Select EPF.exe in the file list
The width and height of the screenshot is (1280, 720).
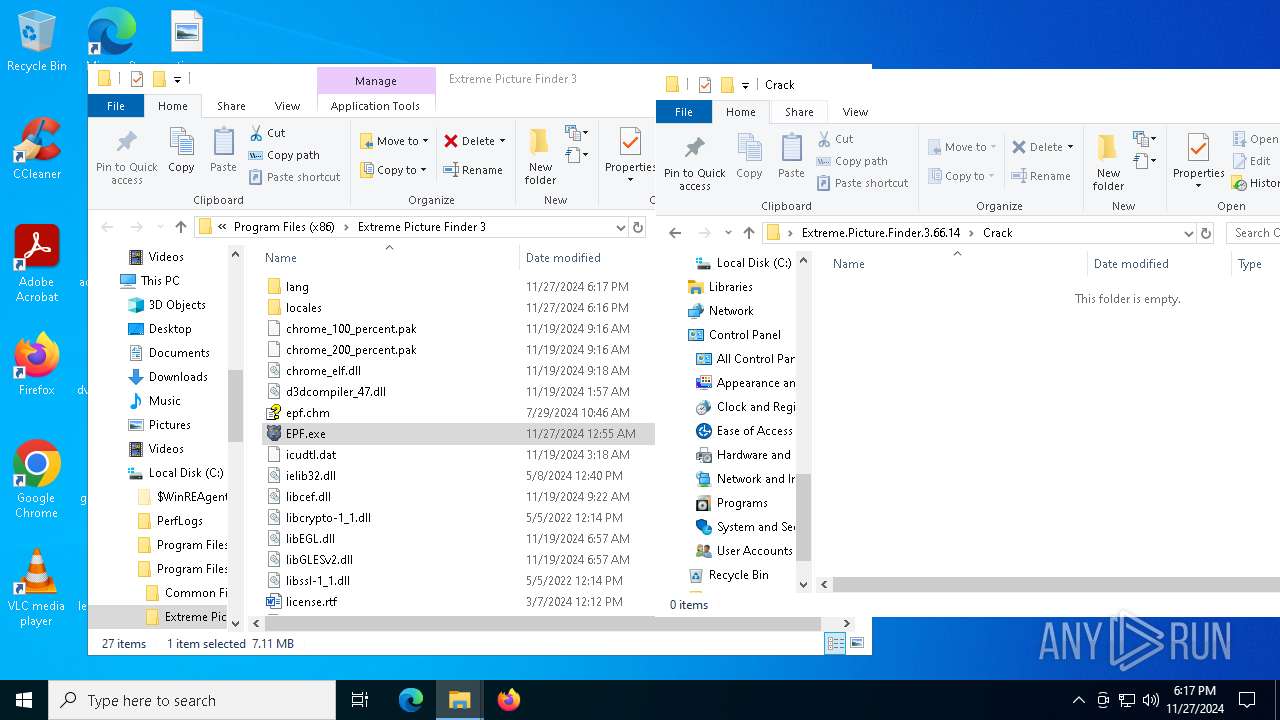458,434
